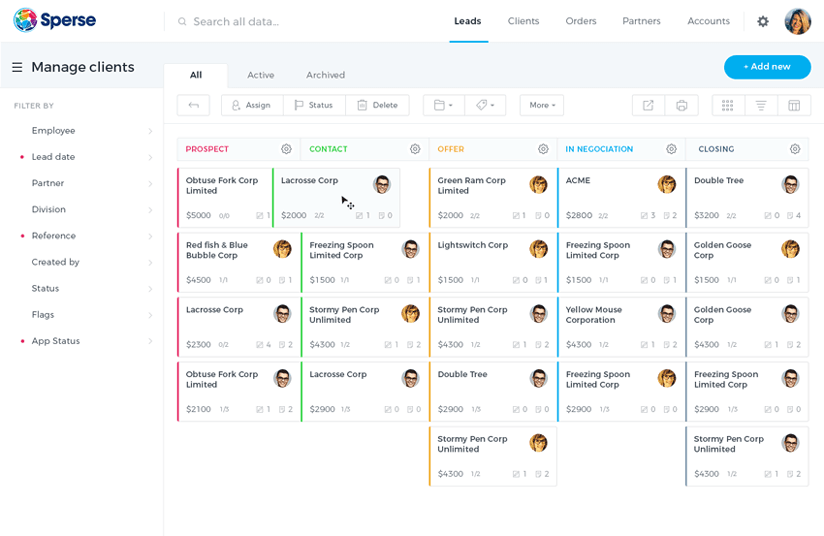Click the print icon button

[682, 106]
